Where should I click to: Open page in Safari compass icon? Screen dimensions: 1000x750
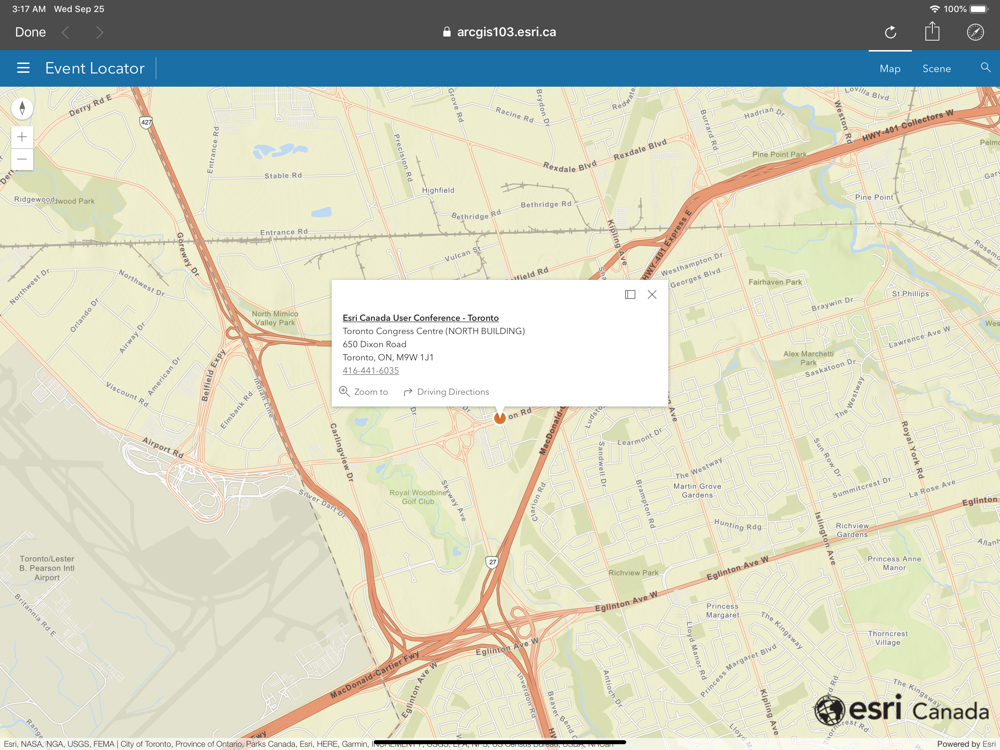pos(975,32)
